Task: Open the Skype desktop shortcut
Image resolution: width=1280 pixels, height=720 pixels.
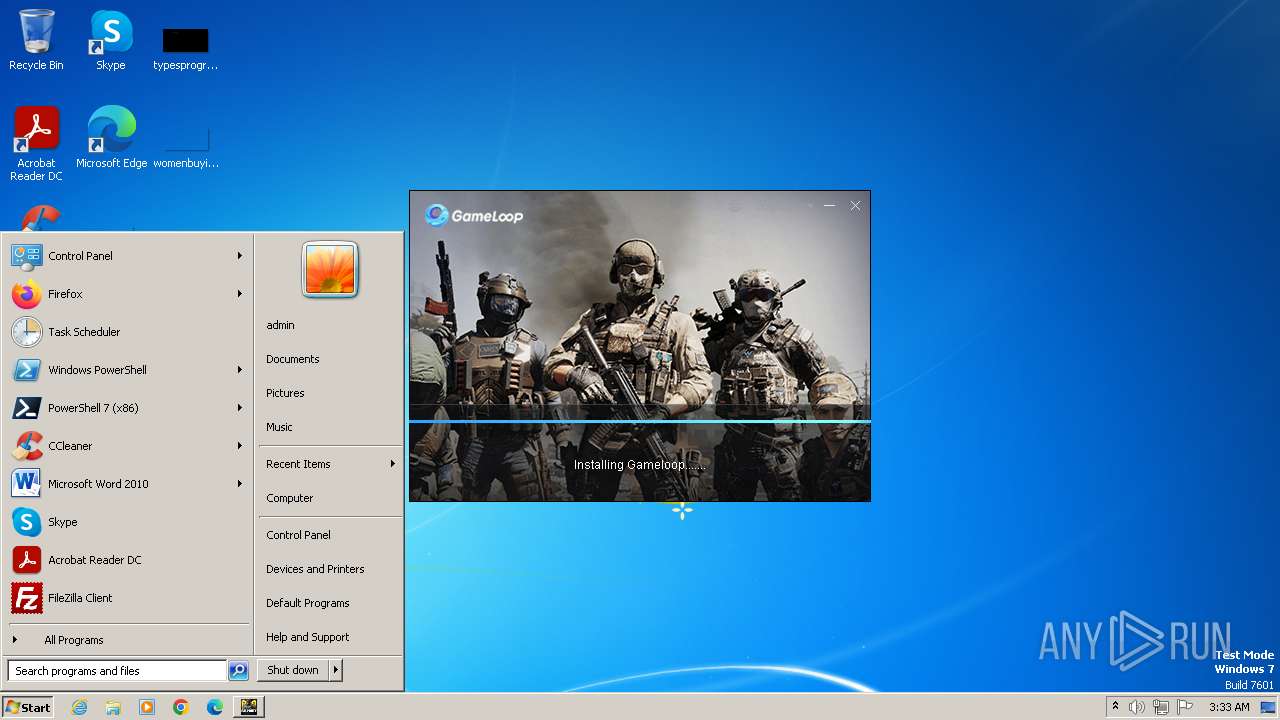Action: coord(111,40)
